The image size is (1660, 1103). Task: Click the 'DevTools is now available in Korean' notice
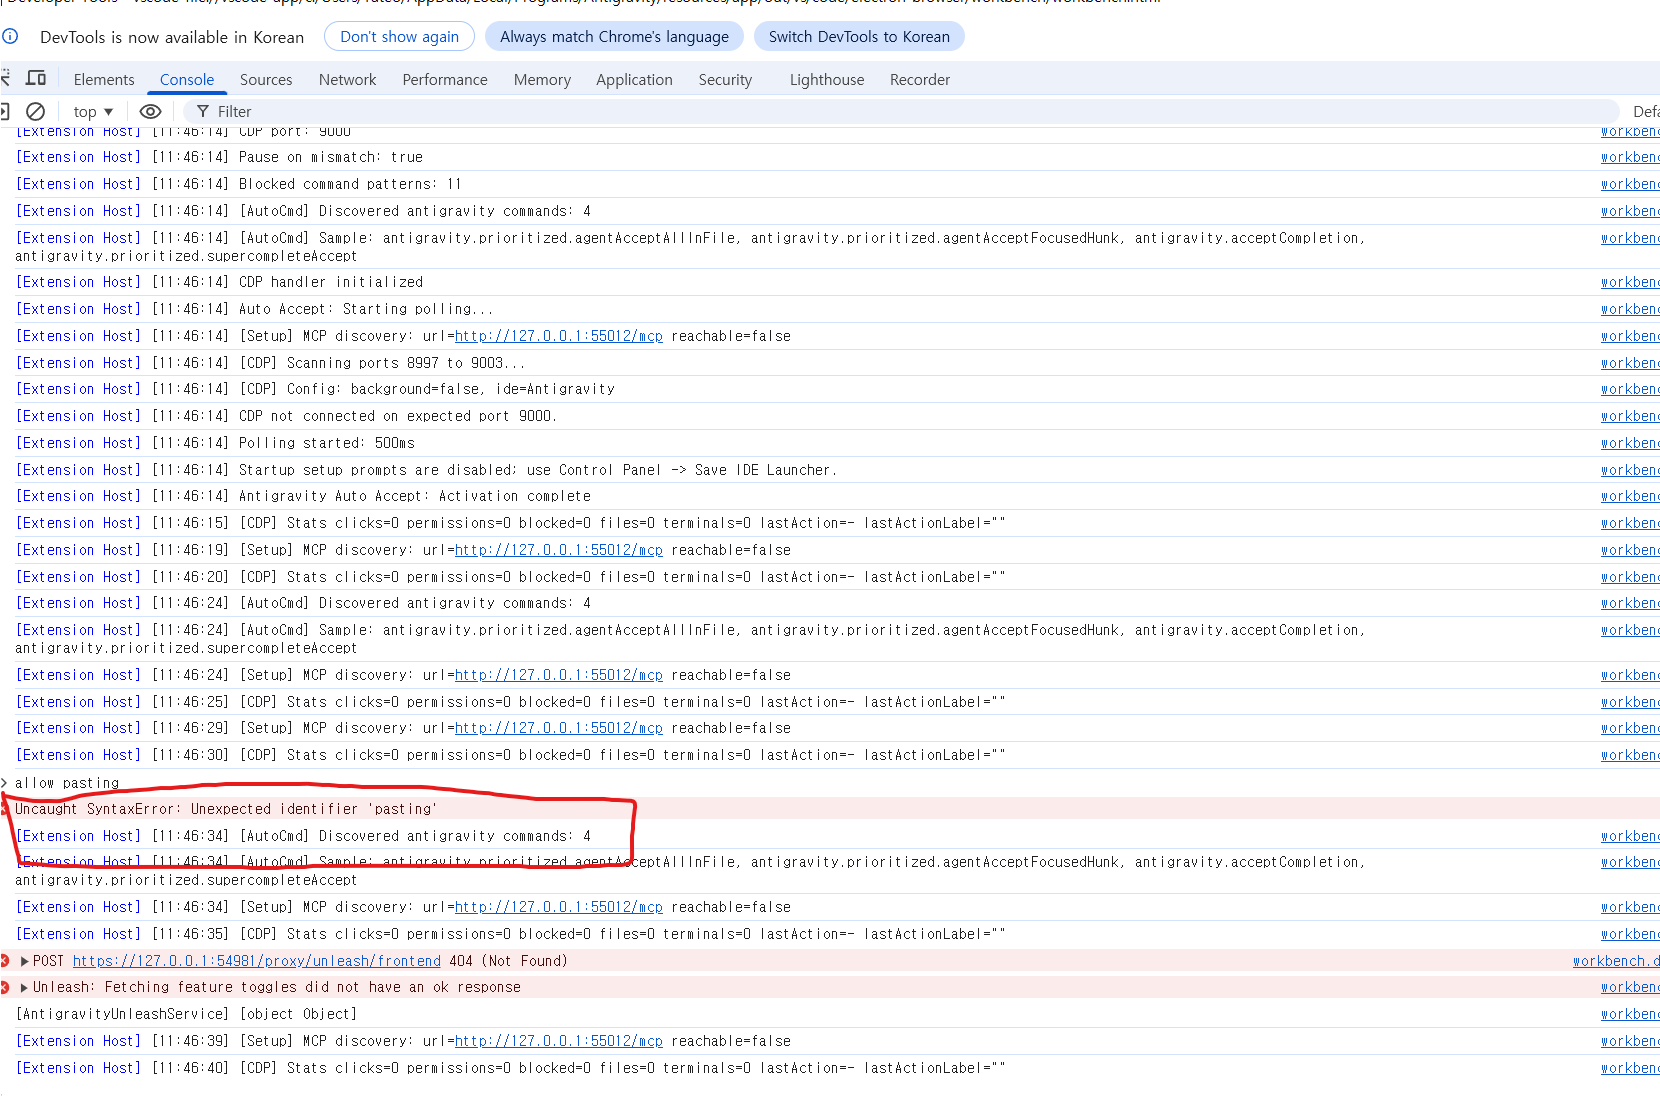click(x=172, y=37)
